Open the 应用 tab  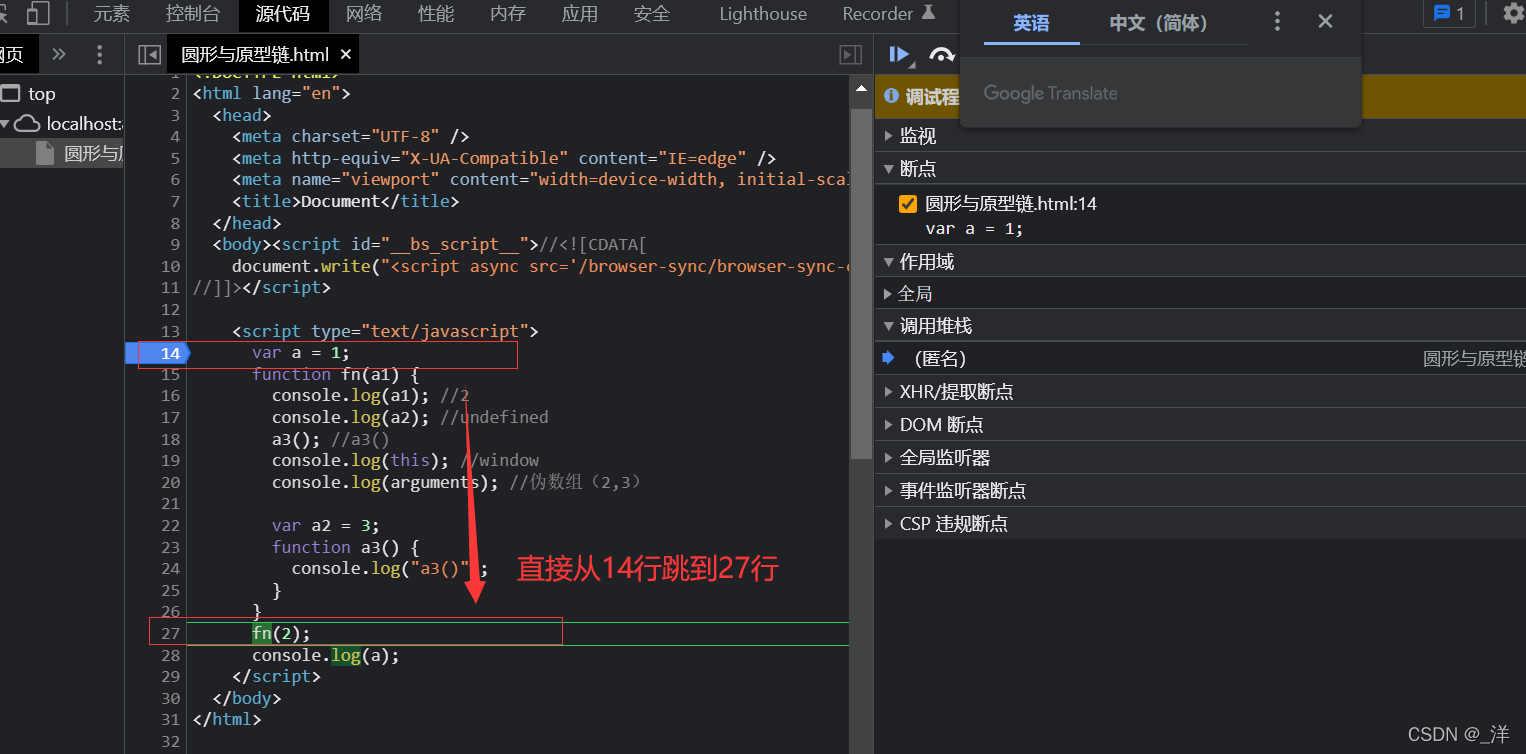580,14
